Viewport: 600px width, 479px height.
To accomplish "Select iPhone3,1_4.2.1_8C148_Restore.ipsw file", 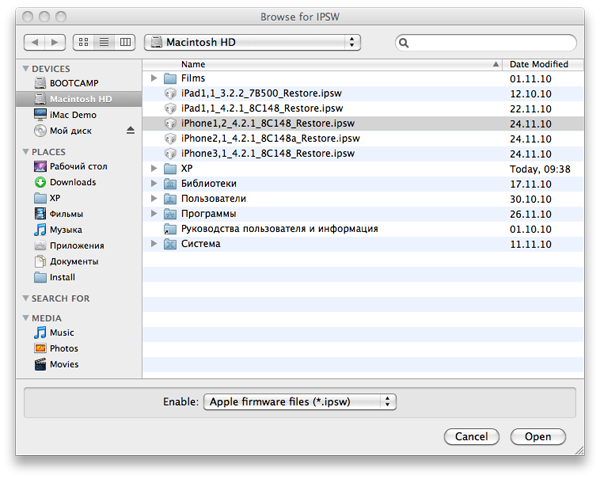I will pyautogui.click(x=363, y=153).
